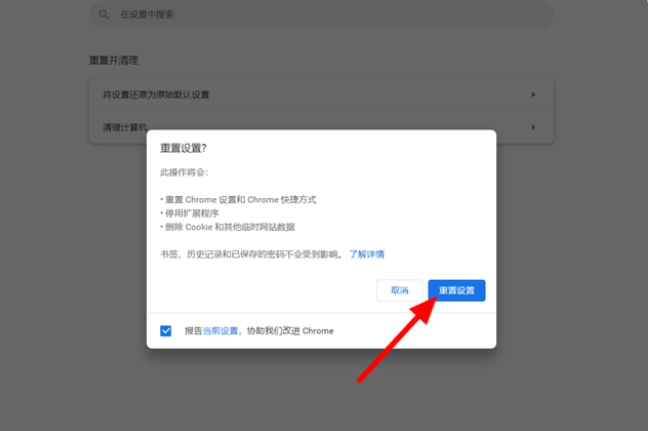The image size is (649, 431).
Task: Click the 此操作将会 text in dialog
Action: click(184, 172)
